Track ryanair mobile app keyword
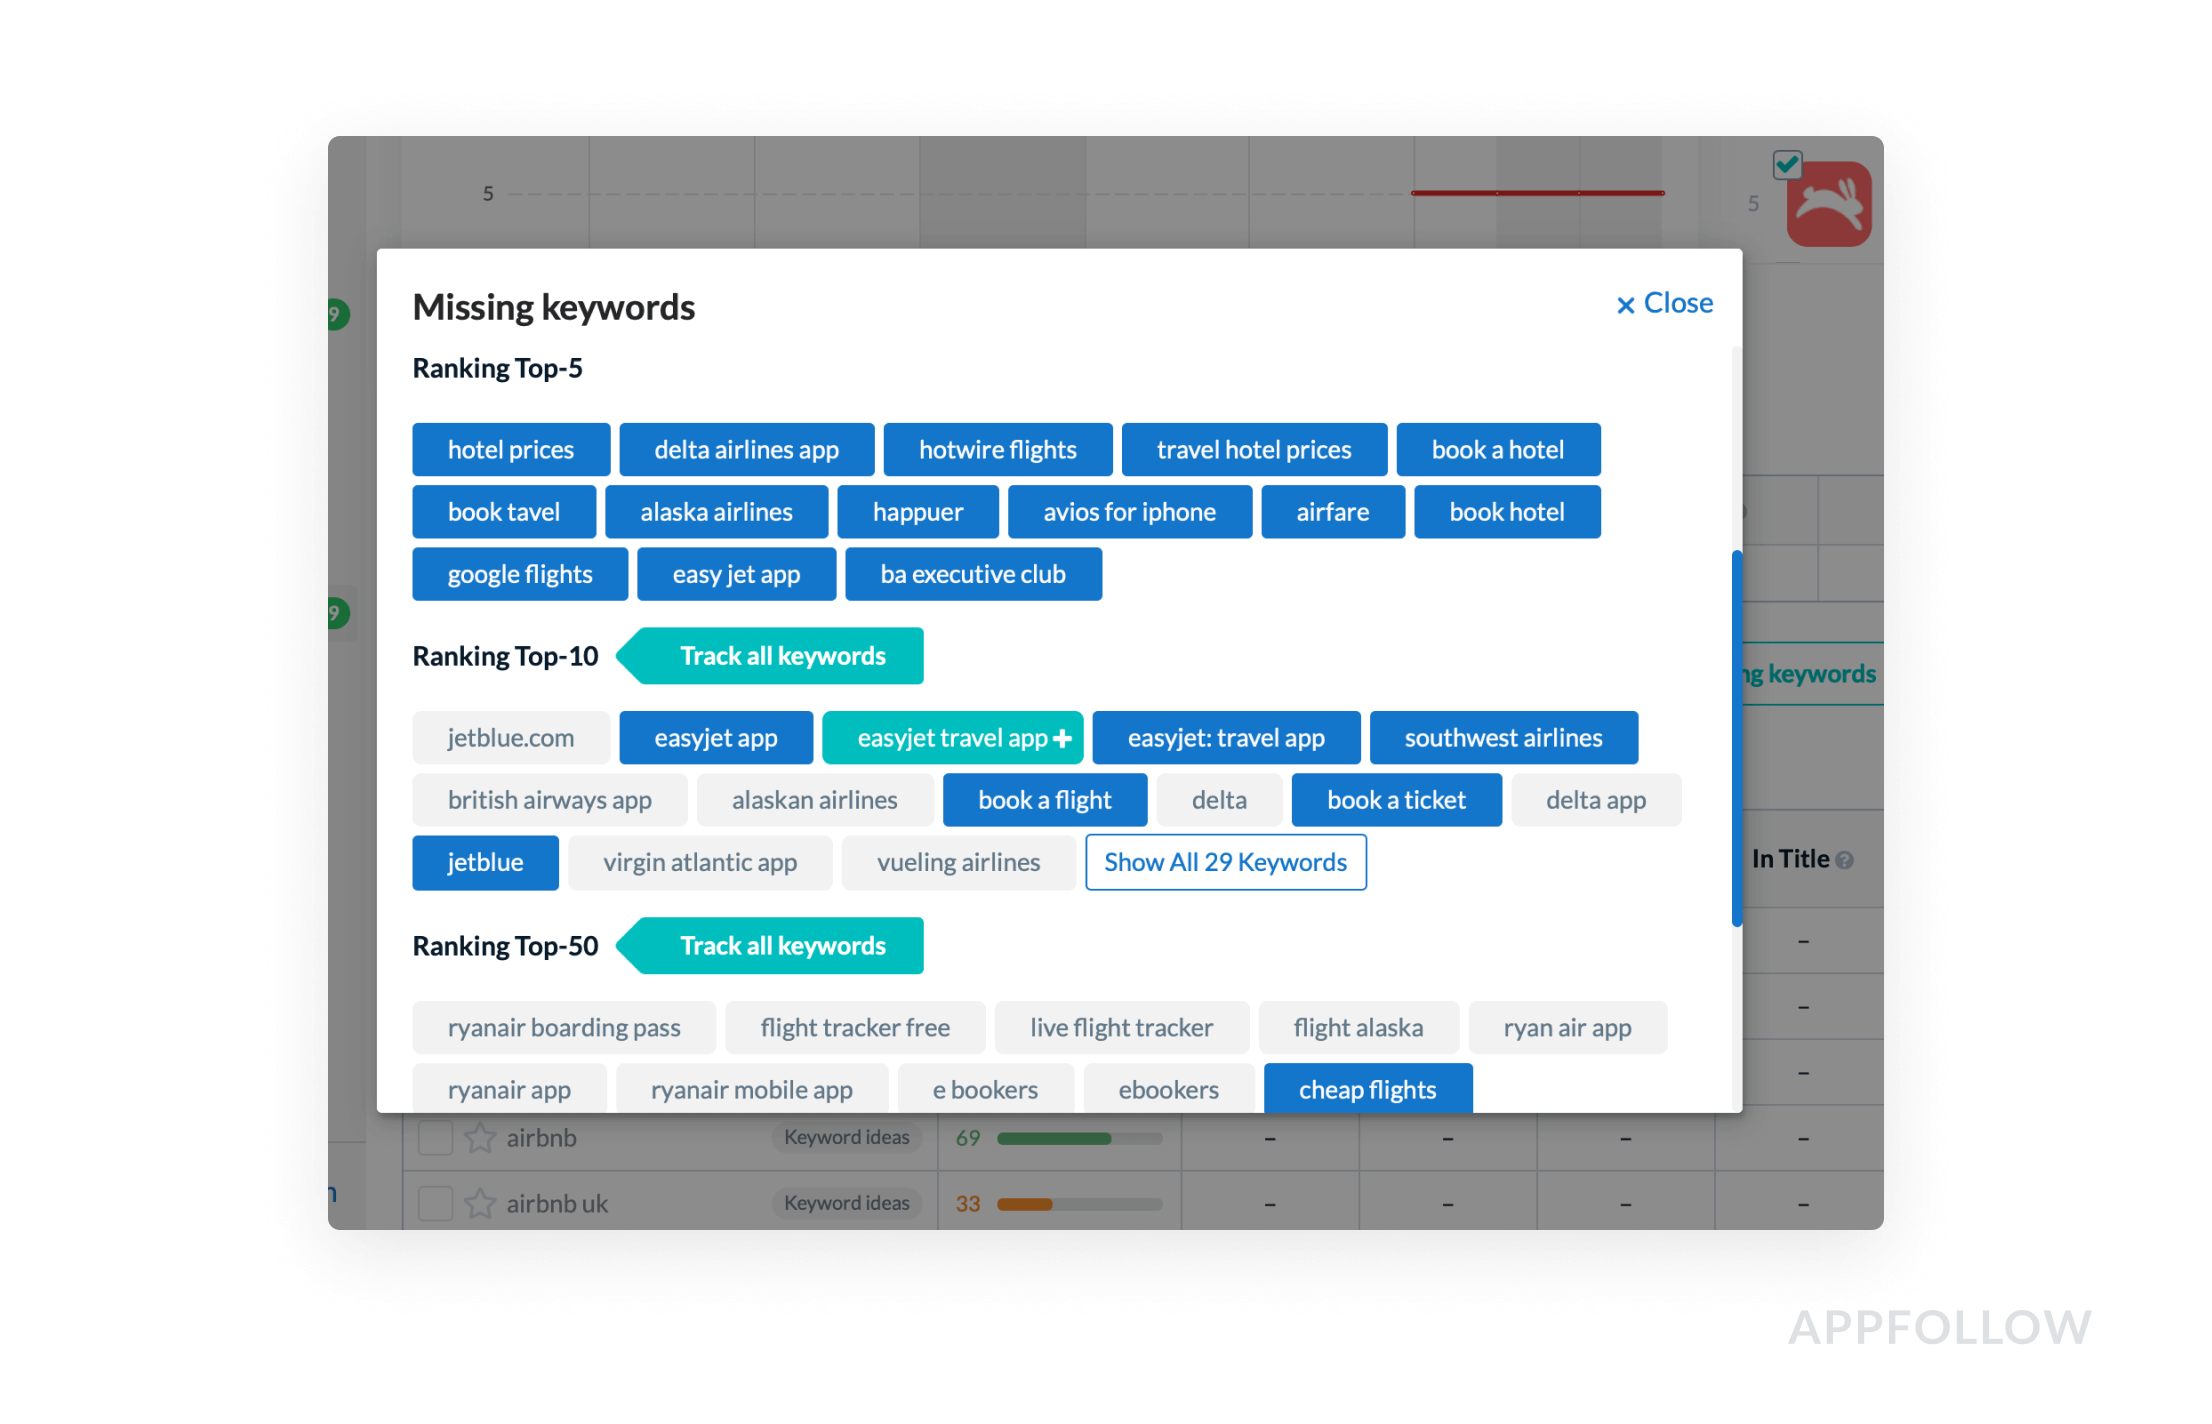This screenshot has width=2212, height=1424. (x=752, y=1089)
